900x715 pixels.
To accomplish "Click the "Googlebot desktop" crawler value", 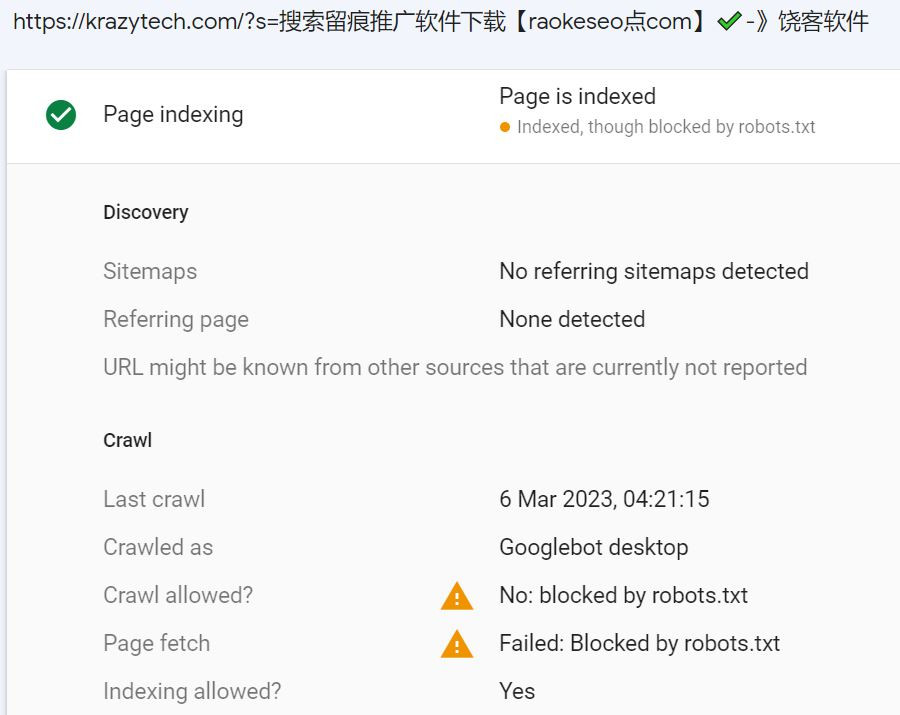I will pos(593,547).
